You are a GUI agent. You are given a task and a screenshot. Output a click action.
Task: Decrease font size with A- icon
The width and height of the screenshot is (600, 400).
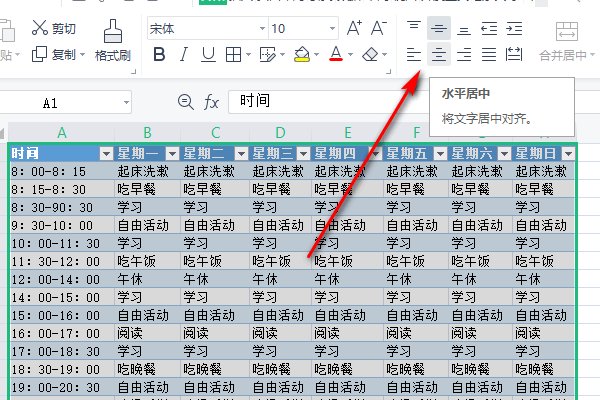pyautogui.click(x=378, y=28)
